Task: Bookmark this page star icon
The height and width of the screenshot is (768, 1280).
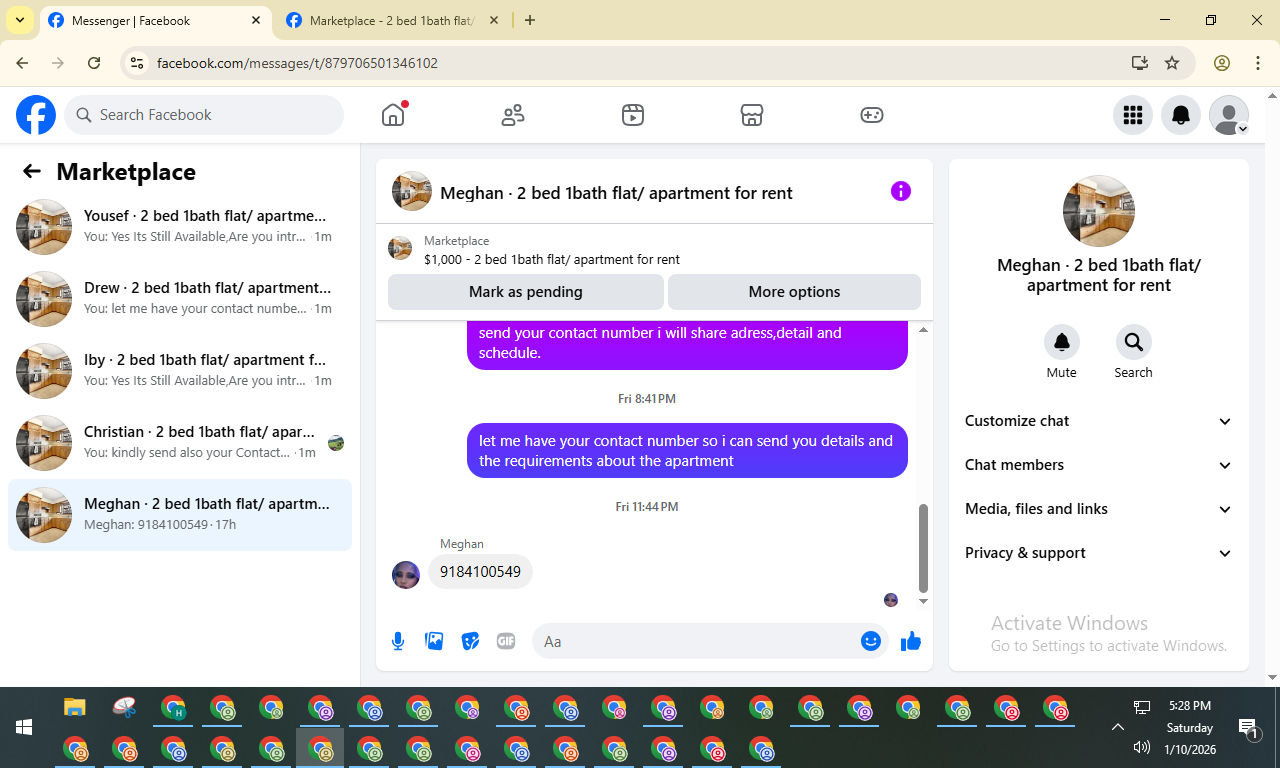Action: [1172, 63]
